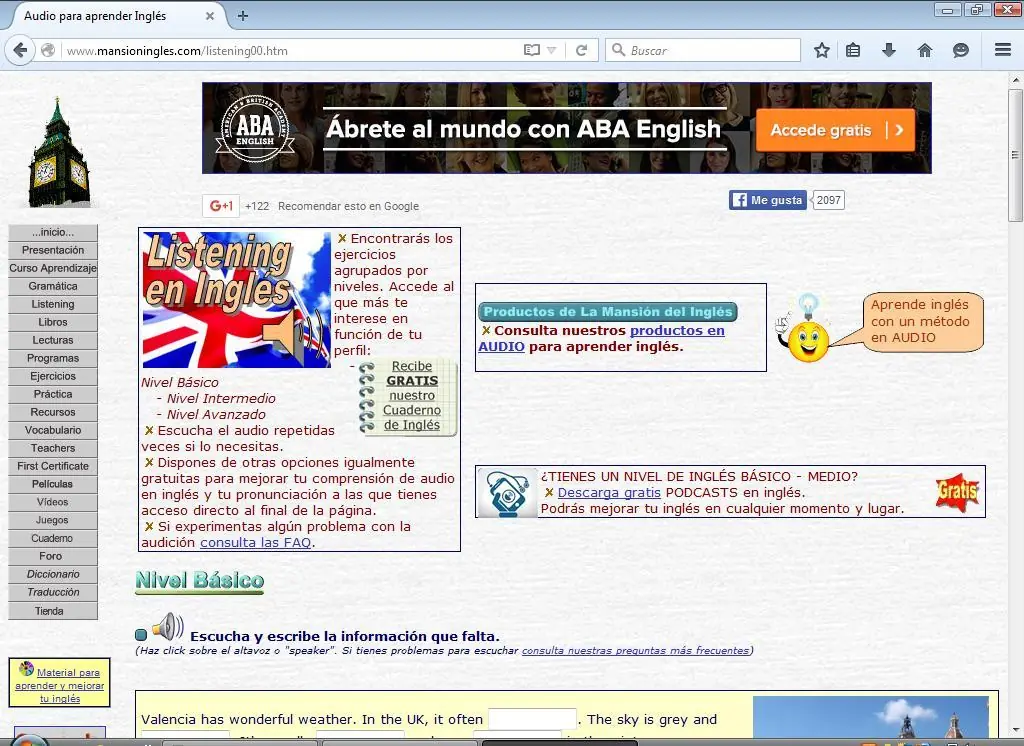The height and width of the screenshot is (746, 1024).
Task: Click the globe site identity icon
Action: [48, 50]
